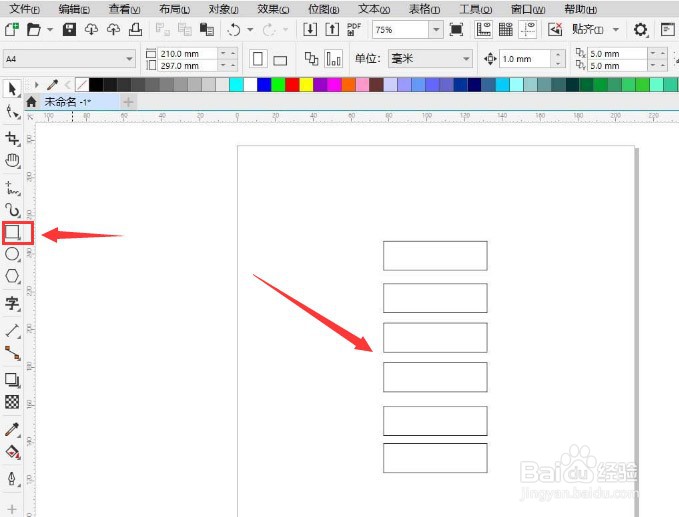The height and width of the screenshot is (517, 679).
Task: Select the Color eyedropper tool
Action: (12, 429)
